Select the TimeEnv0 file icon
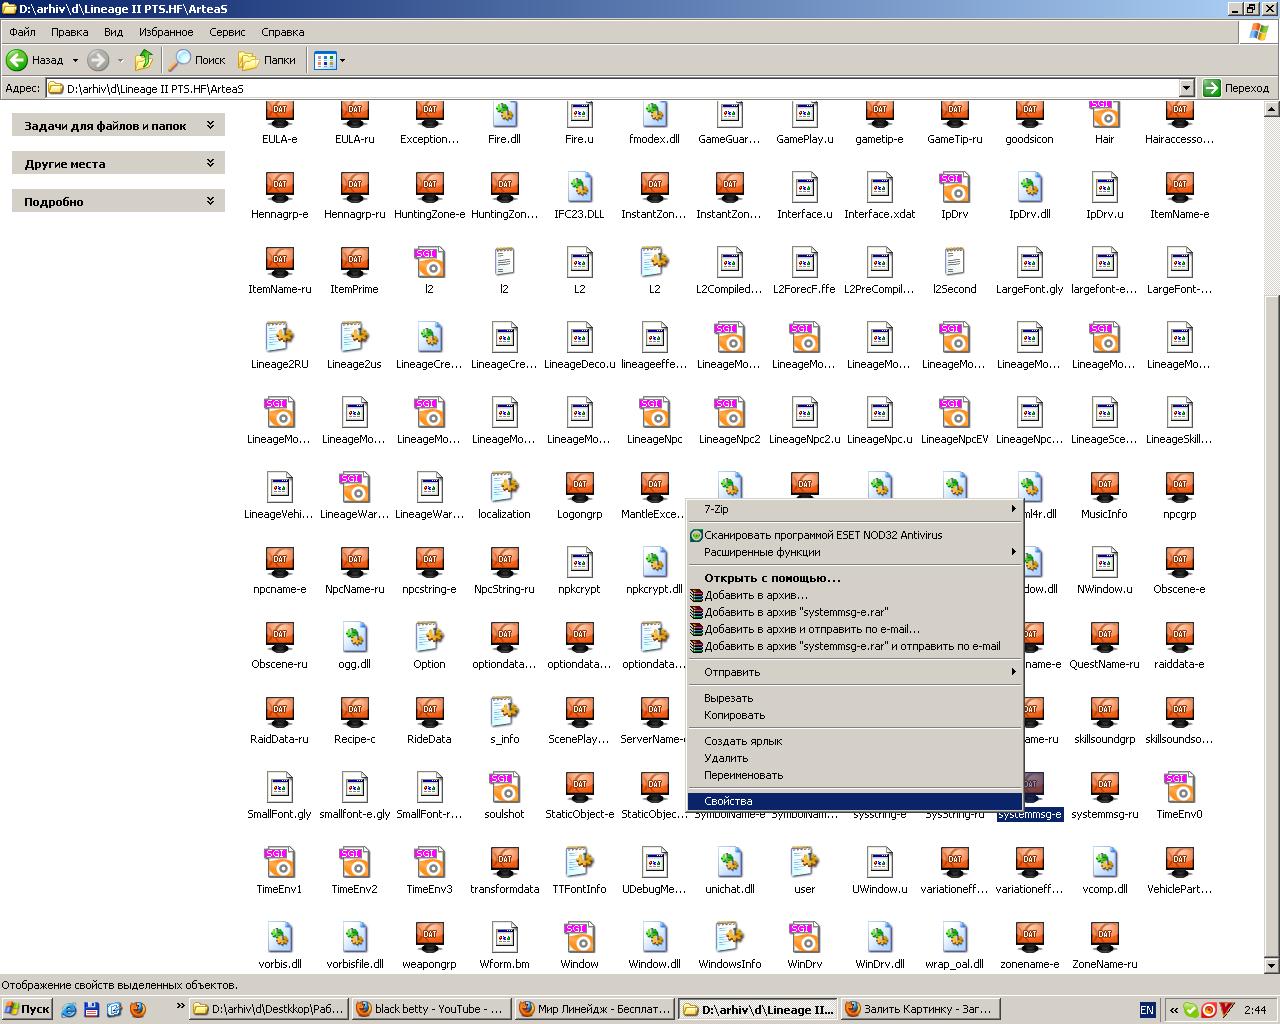 pos(1179,788)
